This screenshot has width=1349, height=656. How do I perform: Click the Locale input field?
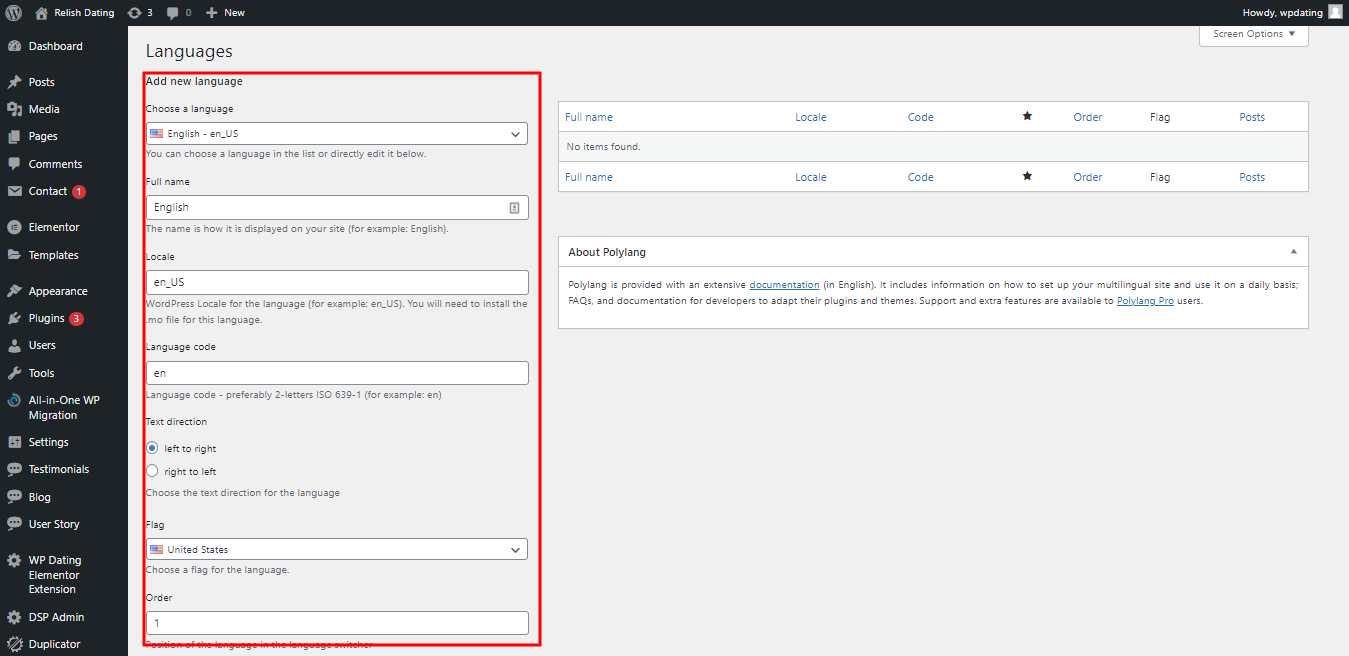[337, 282]
